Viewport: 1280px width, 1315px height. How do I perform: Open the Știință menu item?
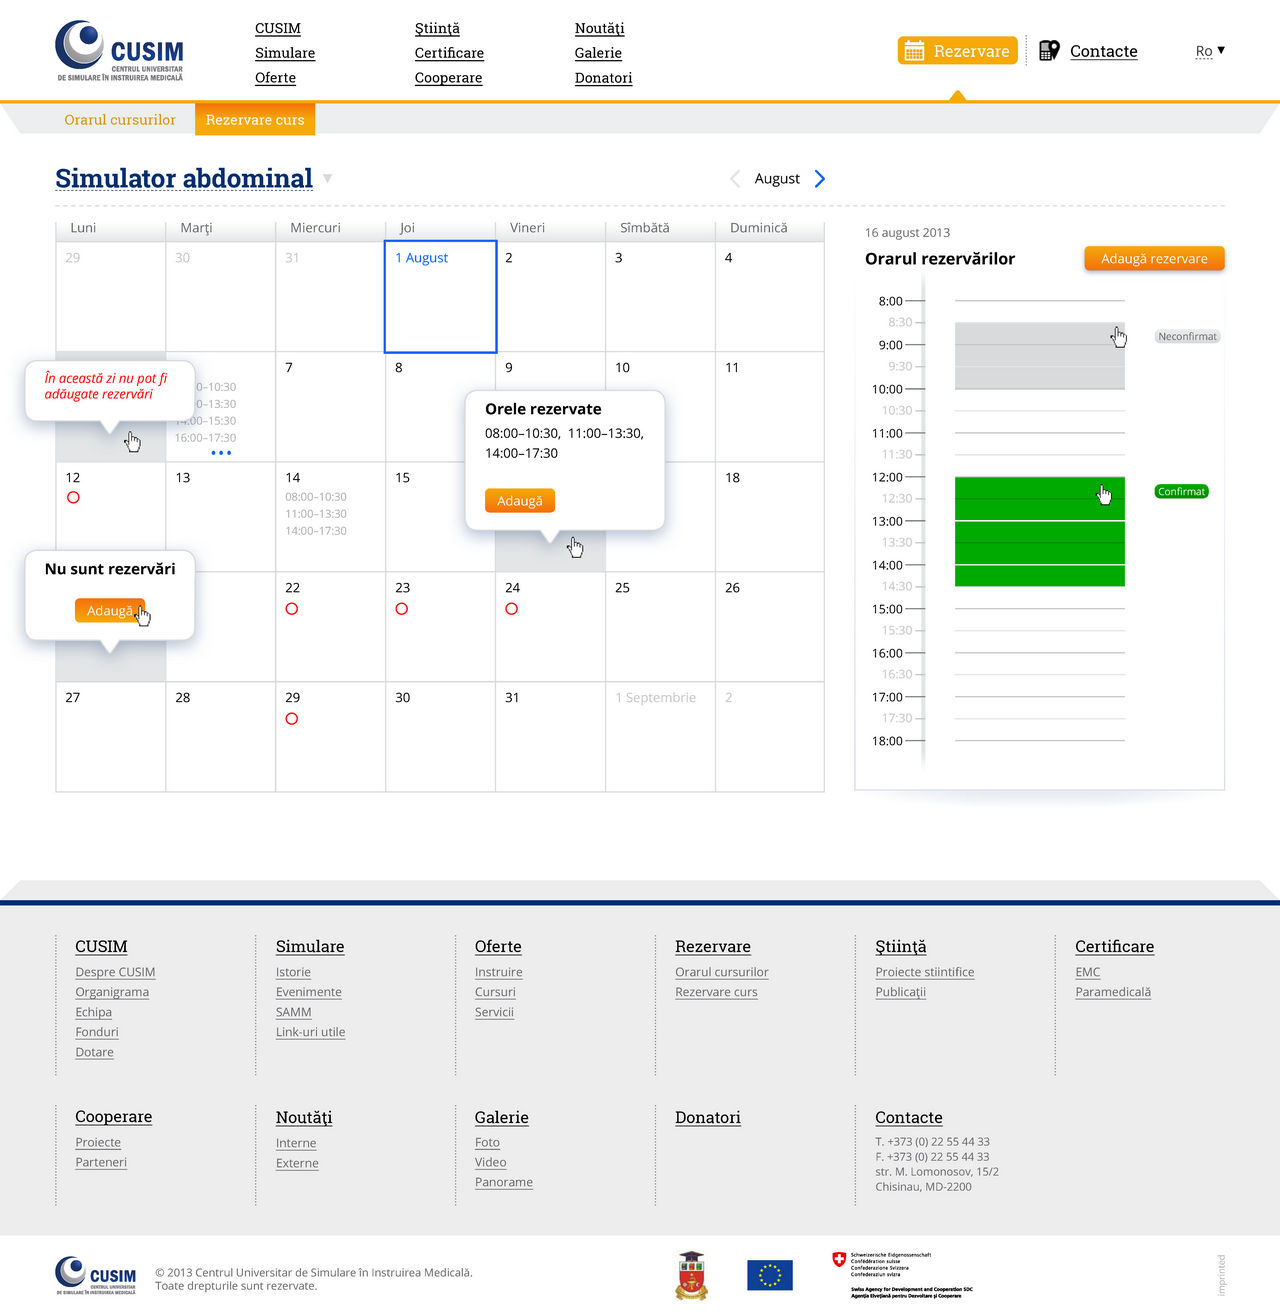pyautogui.click(x=438, y=28)
